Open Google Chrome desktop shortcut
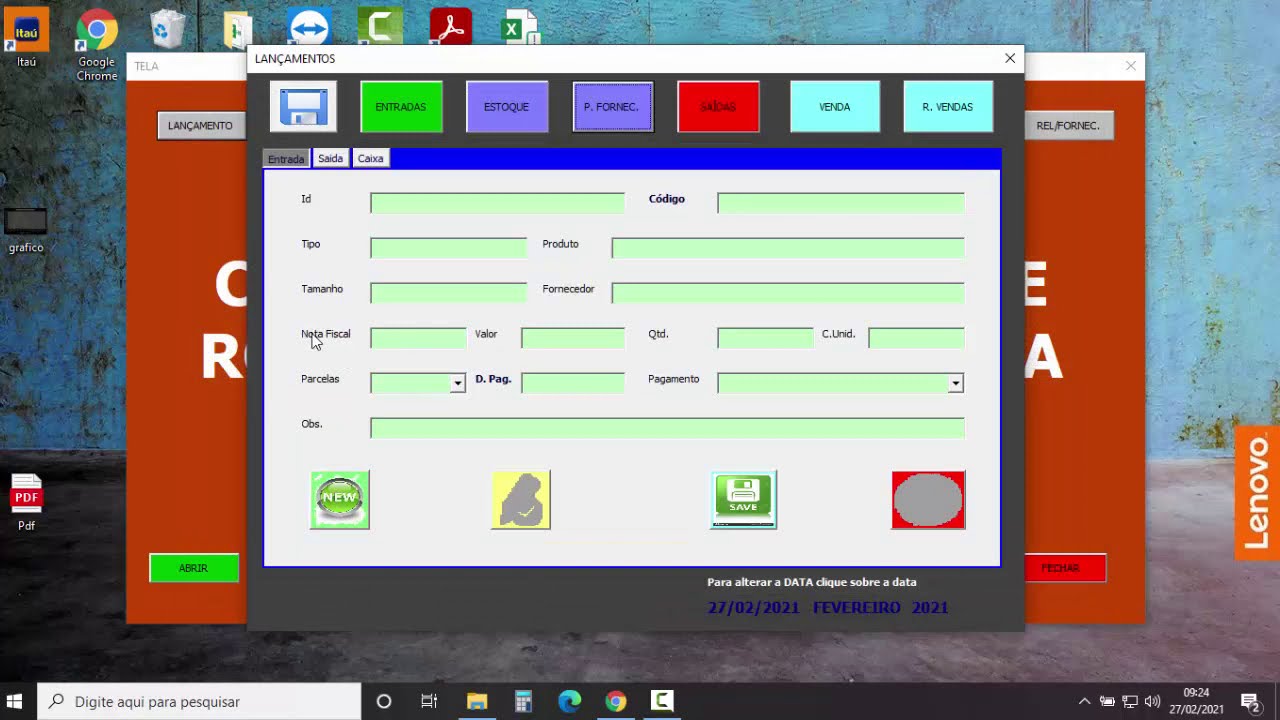Image resolution: width=1280 pixels, height=720 pixels. tap(97, 45)
